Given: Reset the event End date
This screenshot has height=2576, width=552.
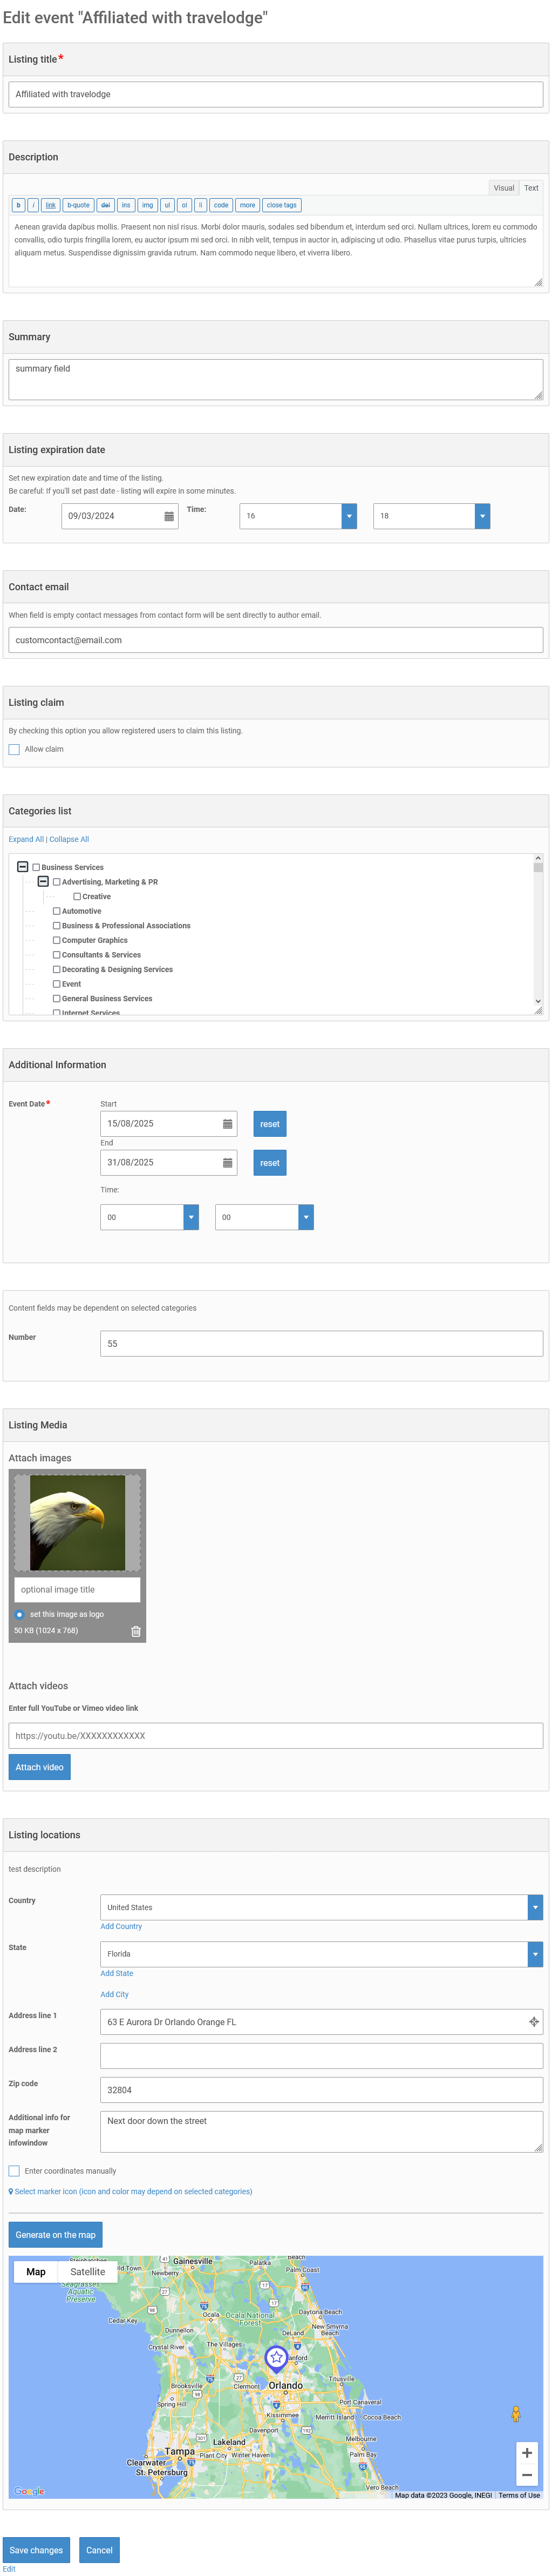Looking at the screenshot, I should coord(270,1163).
